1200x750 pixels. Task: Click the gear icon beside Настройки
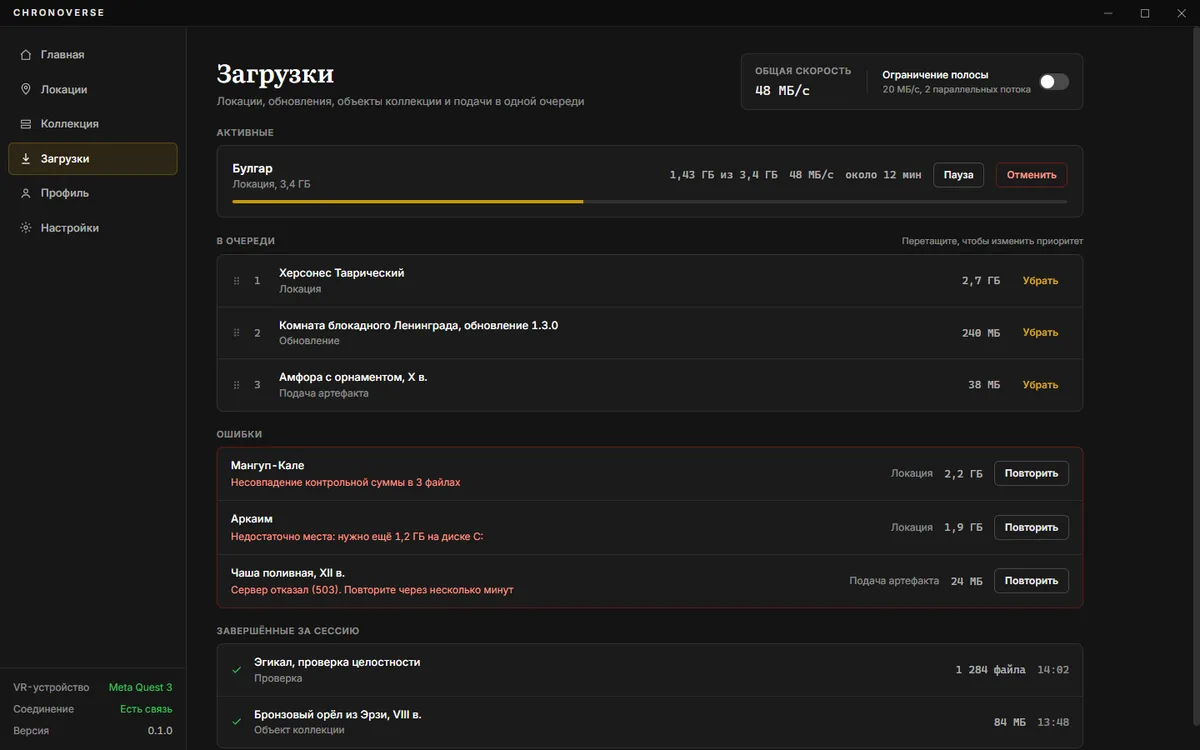point(26,228)
